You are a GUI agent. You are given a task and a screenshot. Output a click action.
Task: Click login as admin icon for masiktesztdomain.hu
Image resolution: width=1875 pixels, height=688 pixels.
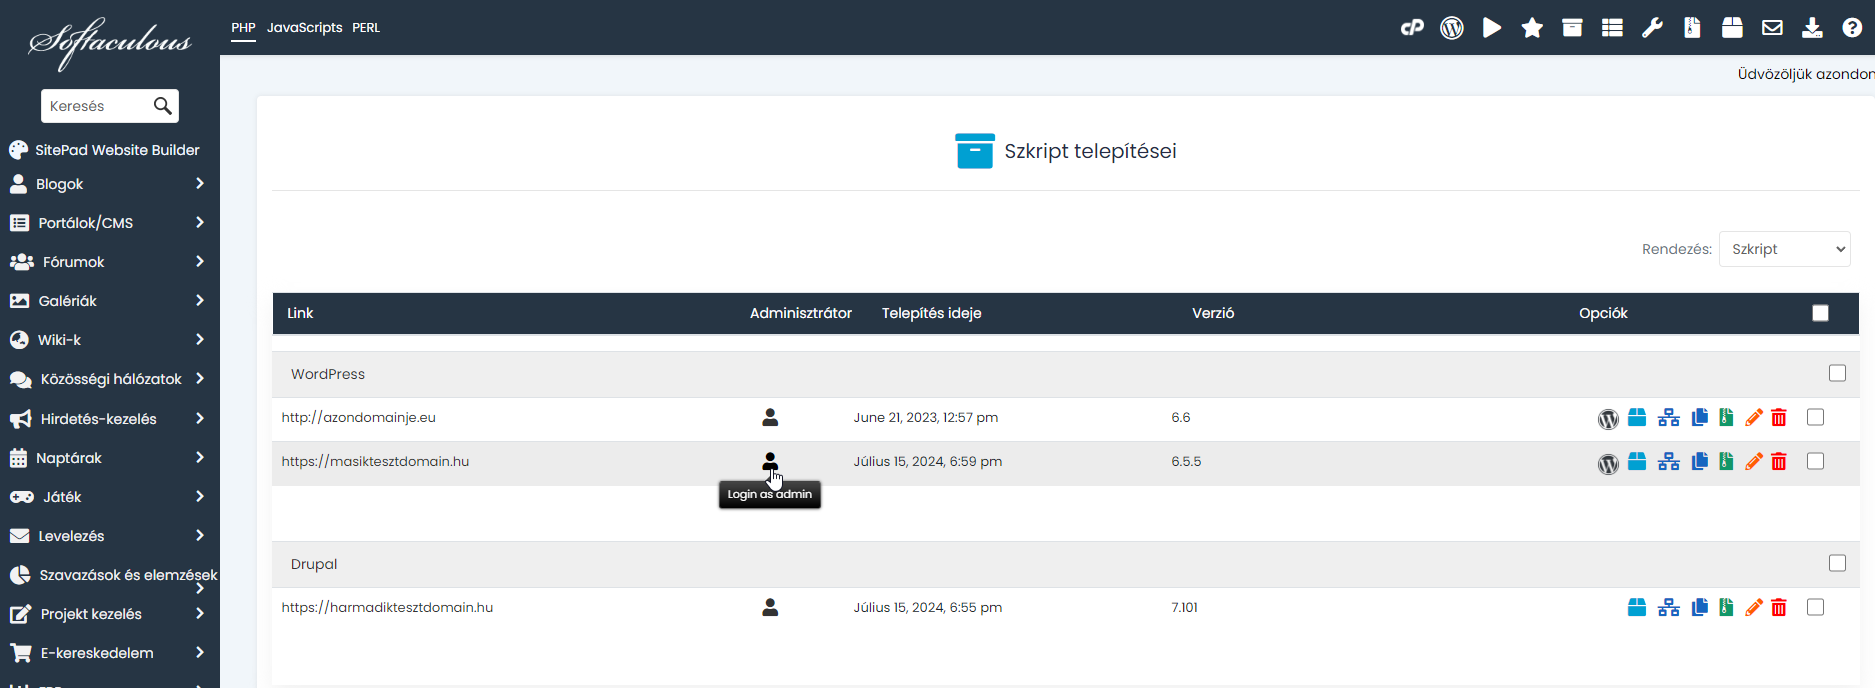770,462
